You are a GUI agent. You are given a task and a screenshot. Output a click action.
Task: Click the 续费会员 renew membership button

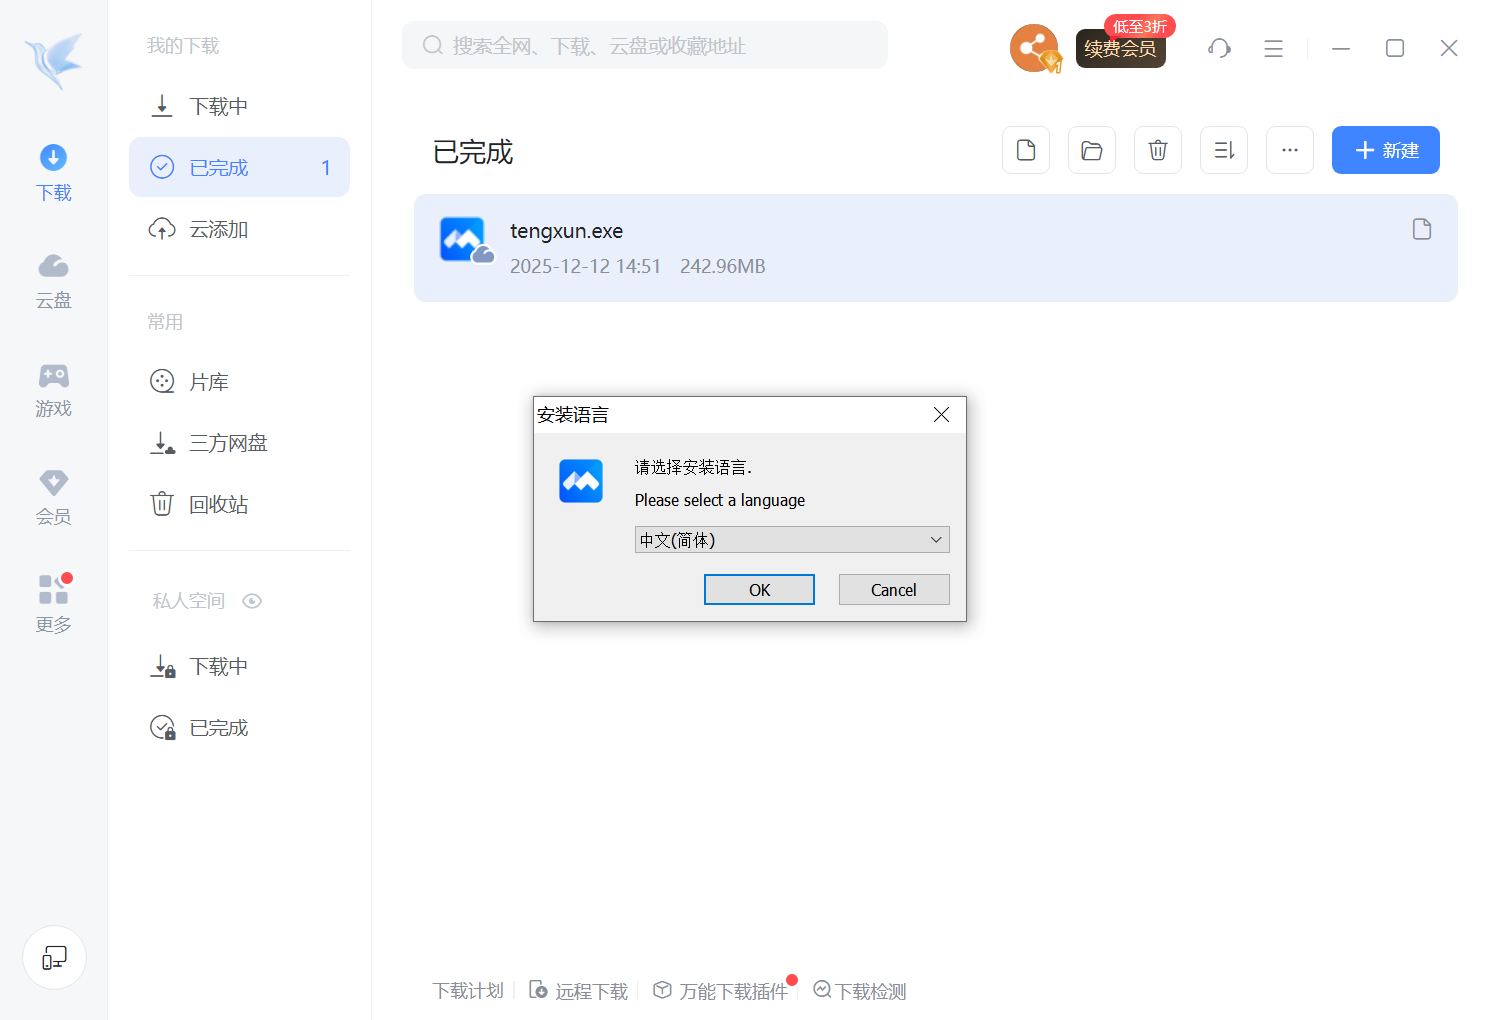click(1121, 48)
